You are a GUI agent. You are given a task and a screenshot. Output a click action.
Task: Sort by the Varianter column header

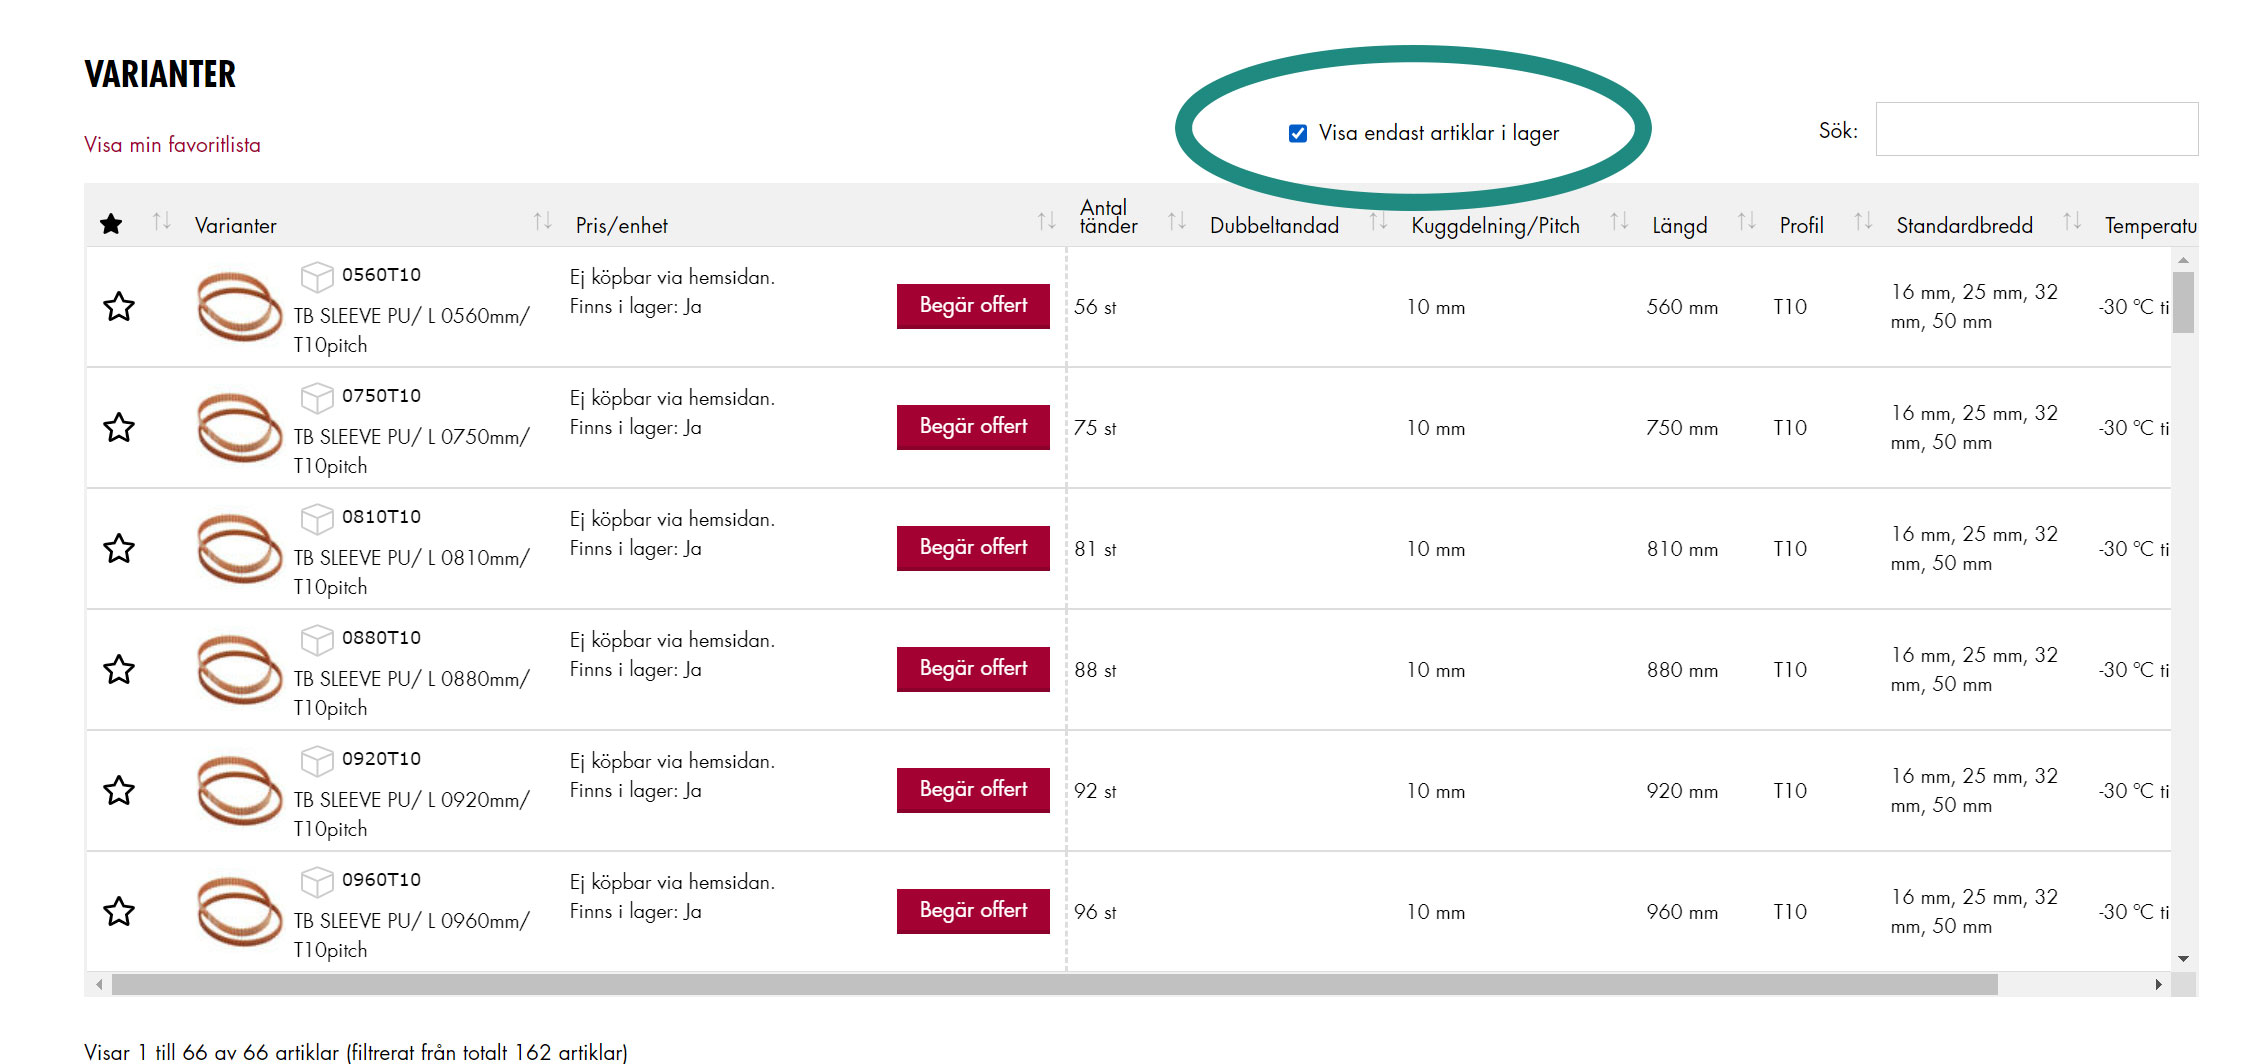point(236,225)
